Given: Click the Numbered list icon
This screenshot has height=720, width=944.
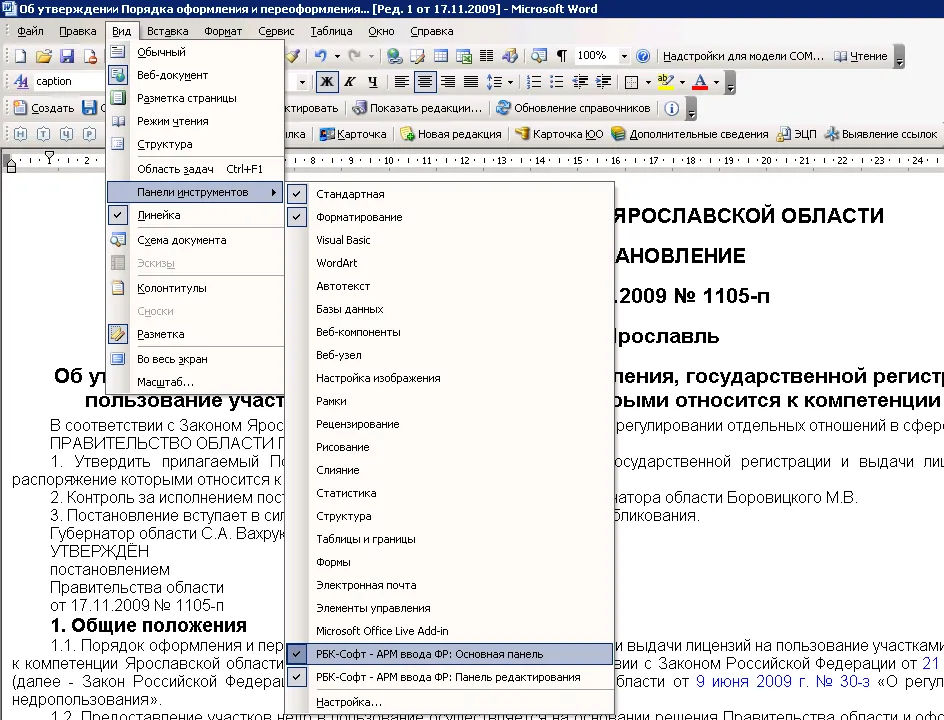Looking at the screenshot, I should coord(533,81).
